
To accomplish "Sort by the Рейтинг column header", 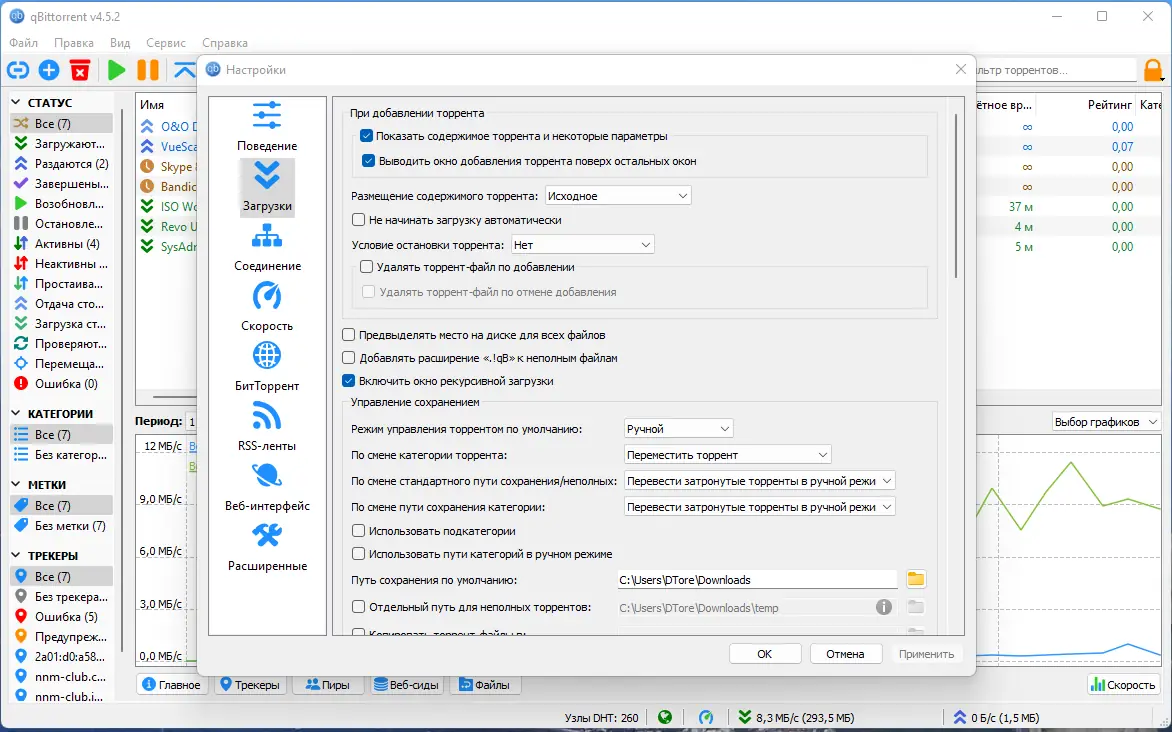I will tap(1110, 105).
